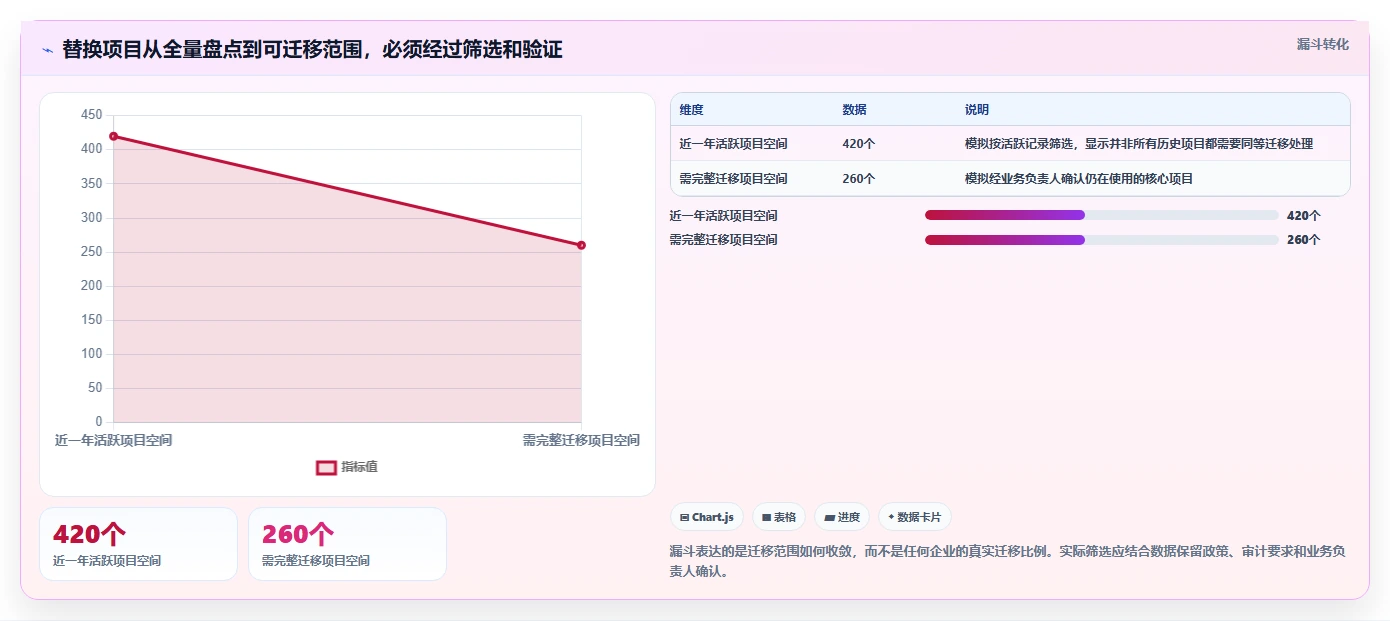Click the 说明 column header
Screen dimensions: 1390x621
coord(977,110)
